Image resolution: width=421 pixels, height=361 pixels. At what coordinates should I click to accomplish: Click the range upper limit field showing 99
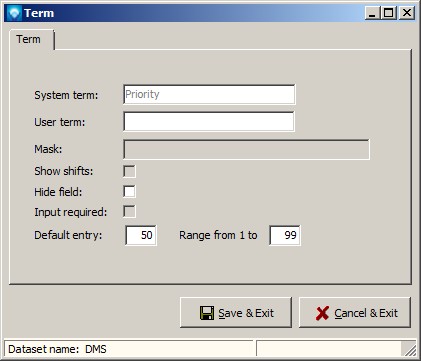tap(285, 235)
